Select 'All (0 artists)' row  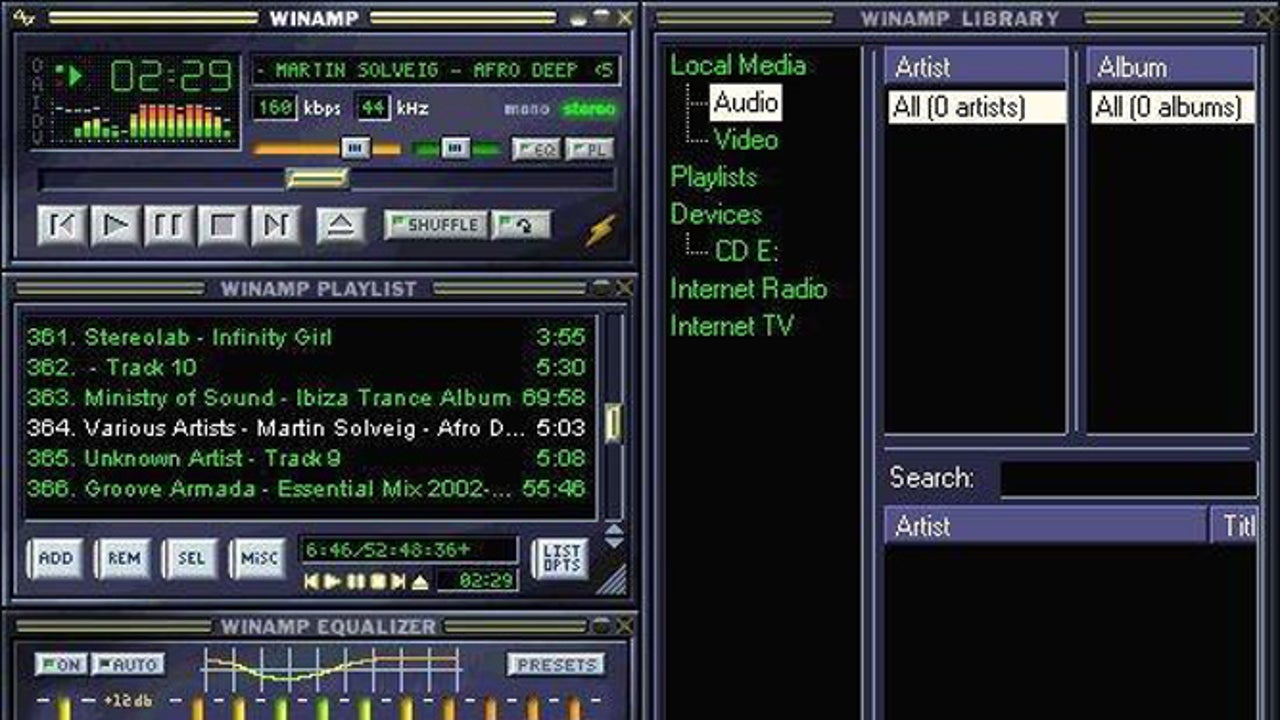pyautogui.click(x=976, y=107)
